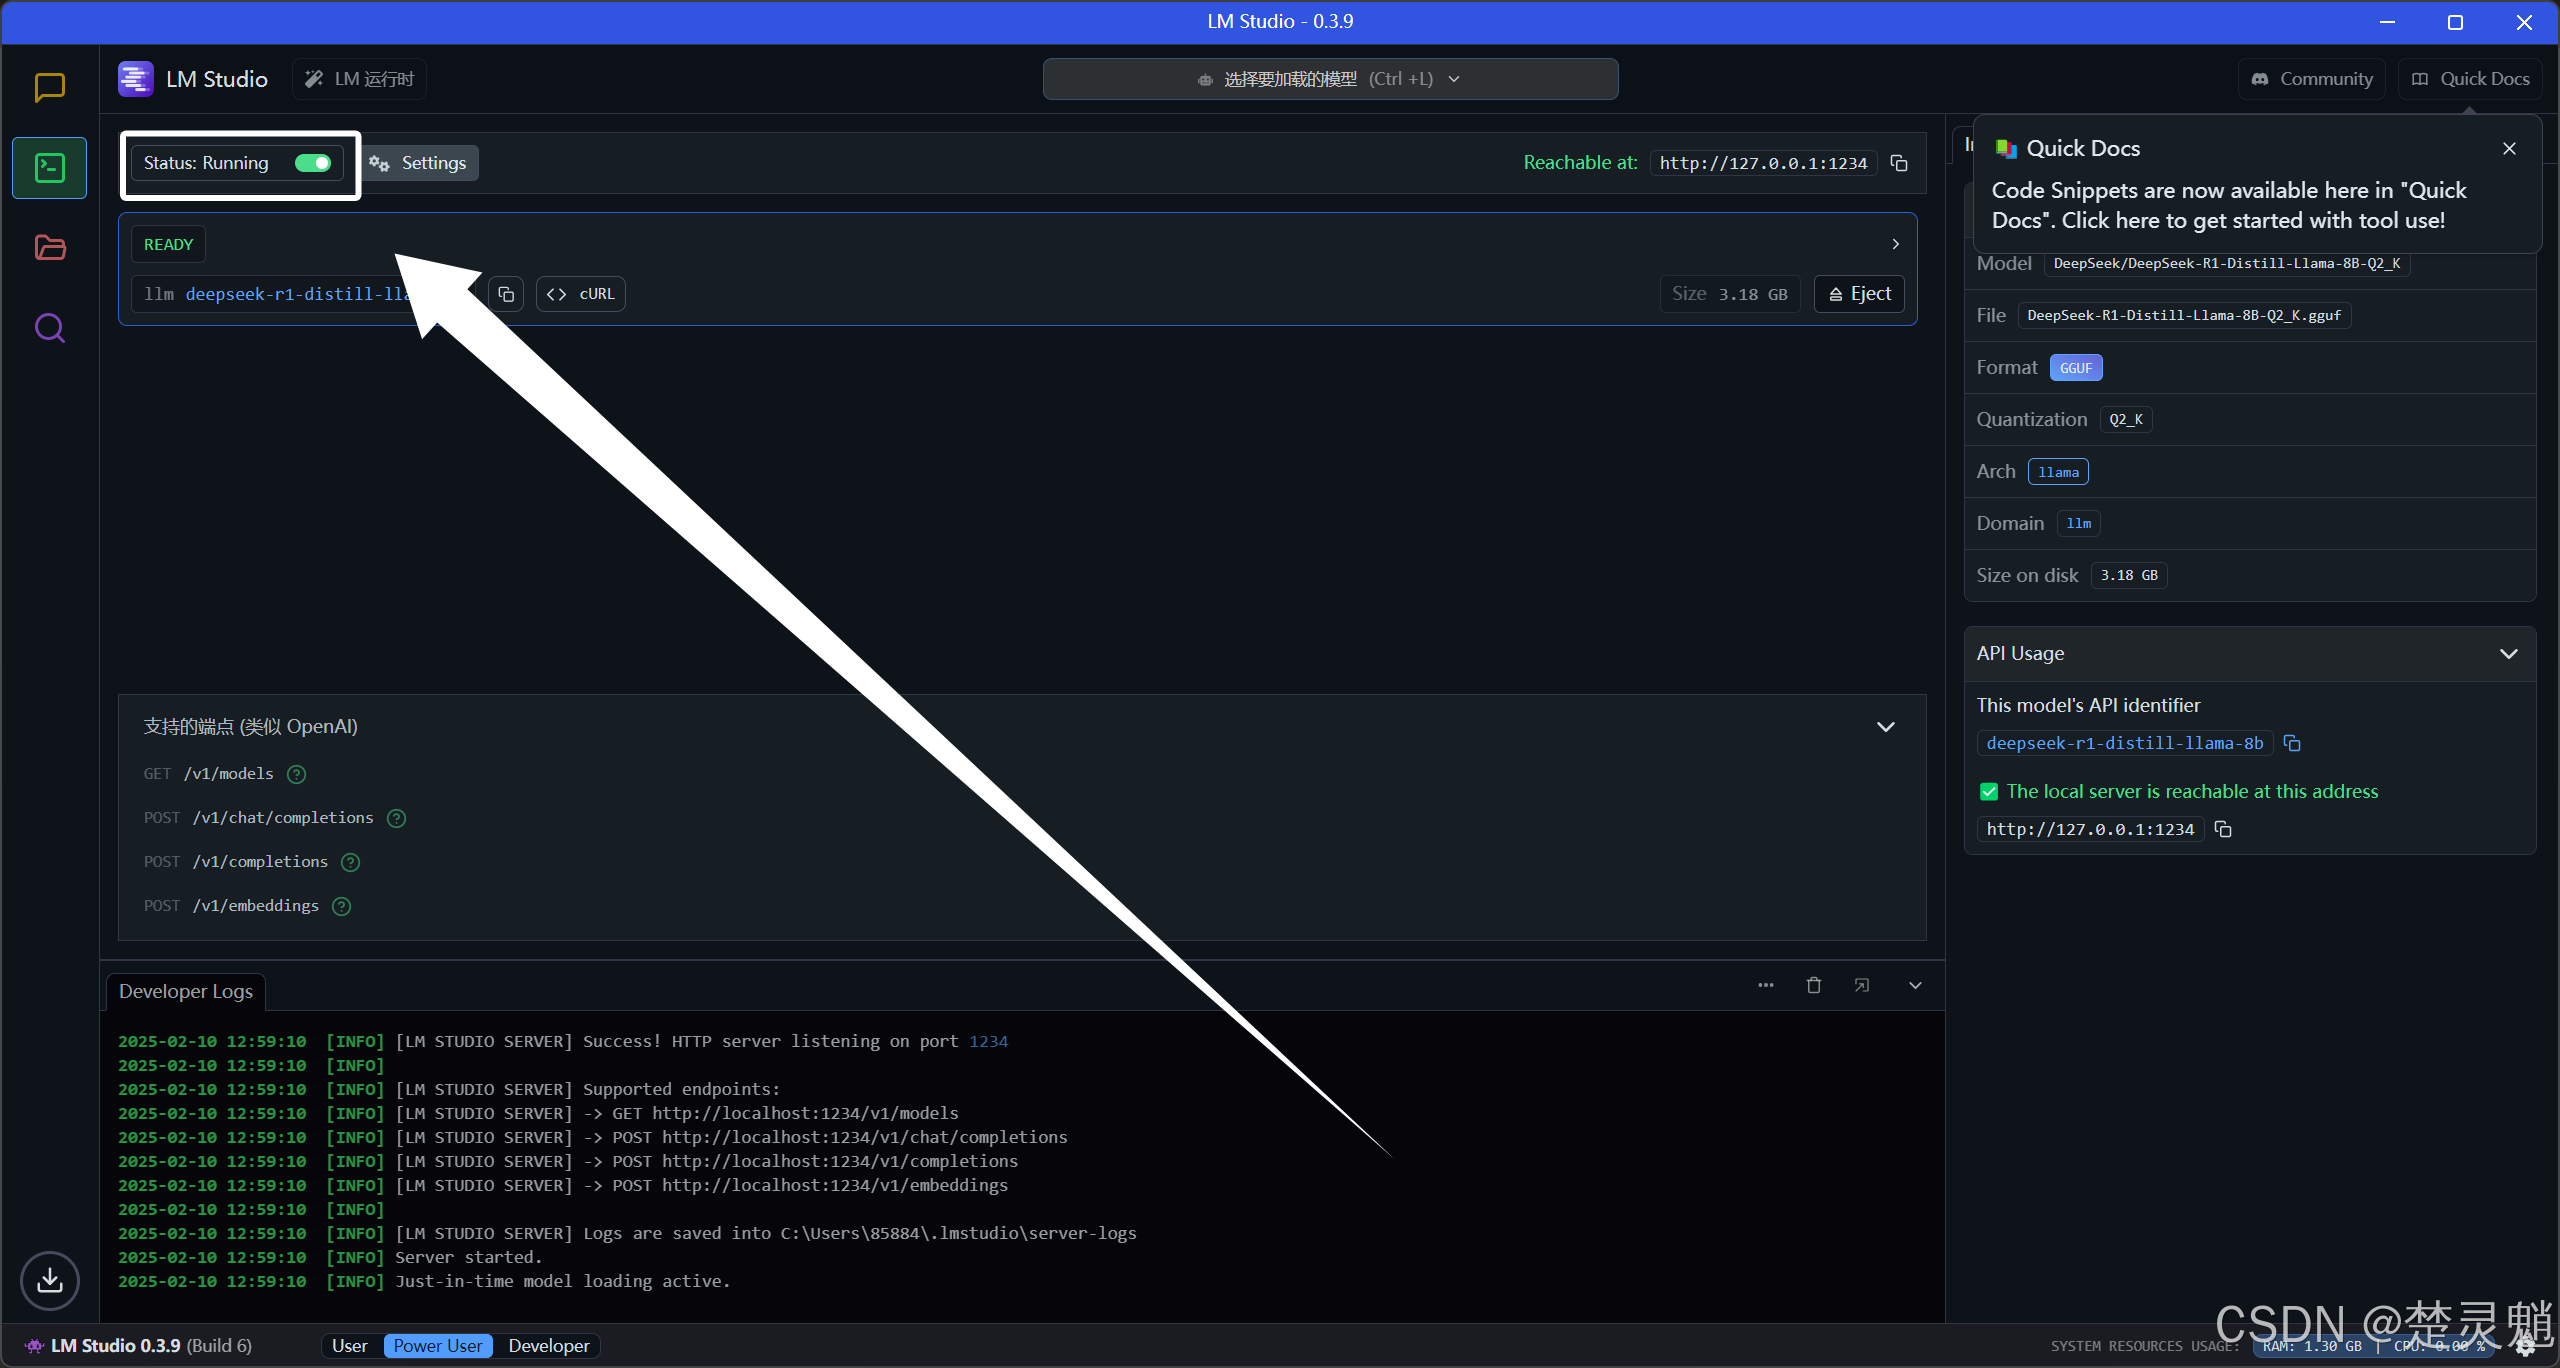The height and width of the screenshot is (1368, 2560).
Task: Pop out the Developer Logs panel
Action: 1862,986
